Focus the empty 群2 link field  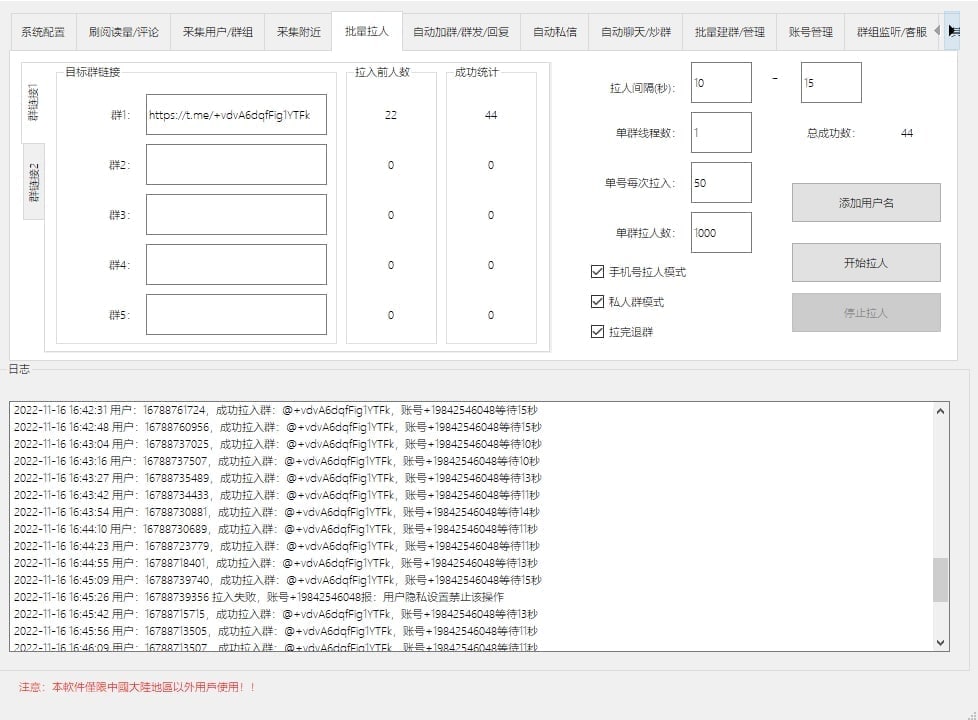tap(236, 165)
